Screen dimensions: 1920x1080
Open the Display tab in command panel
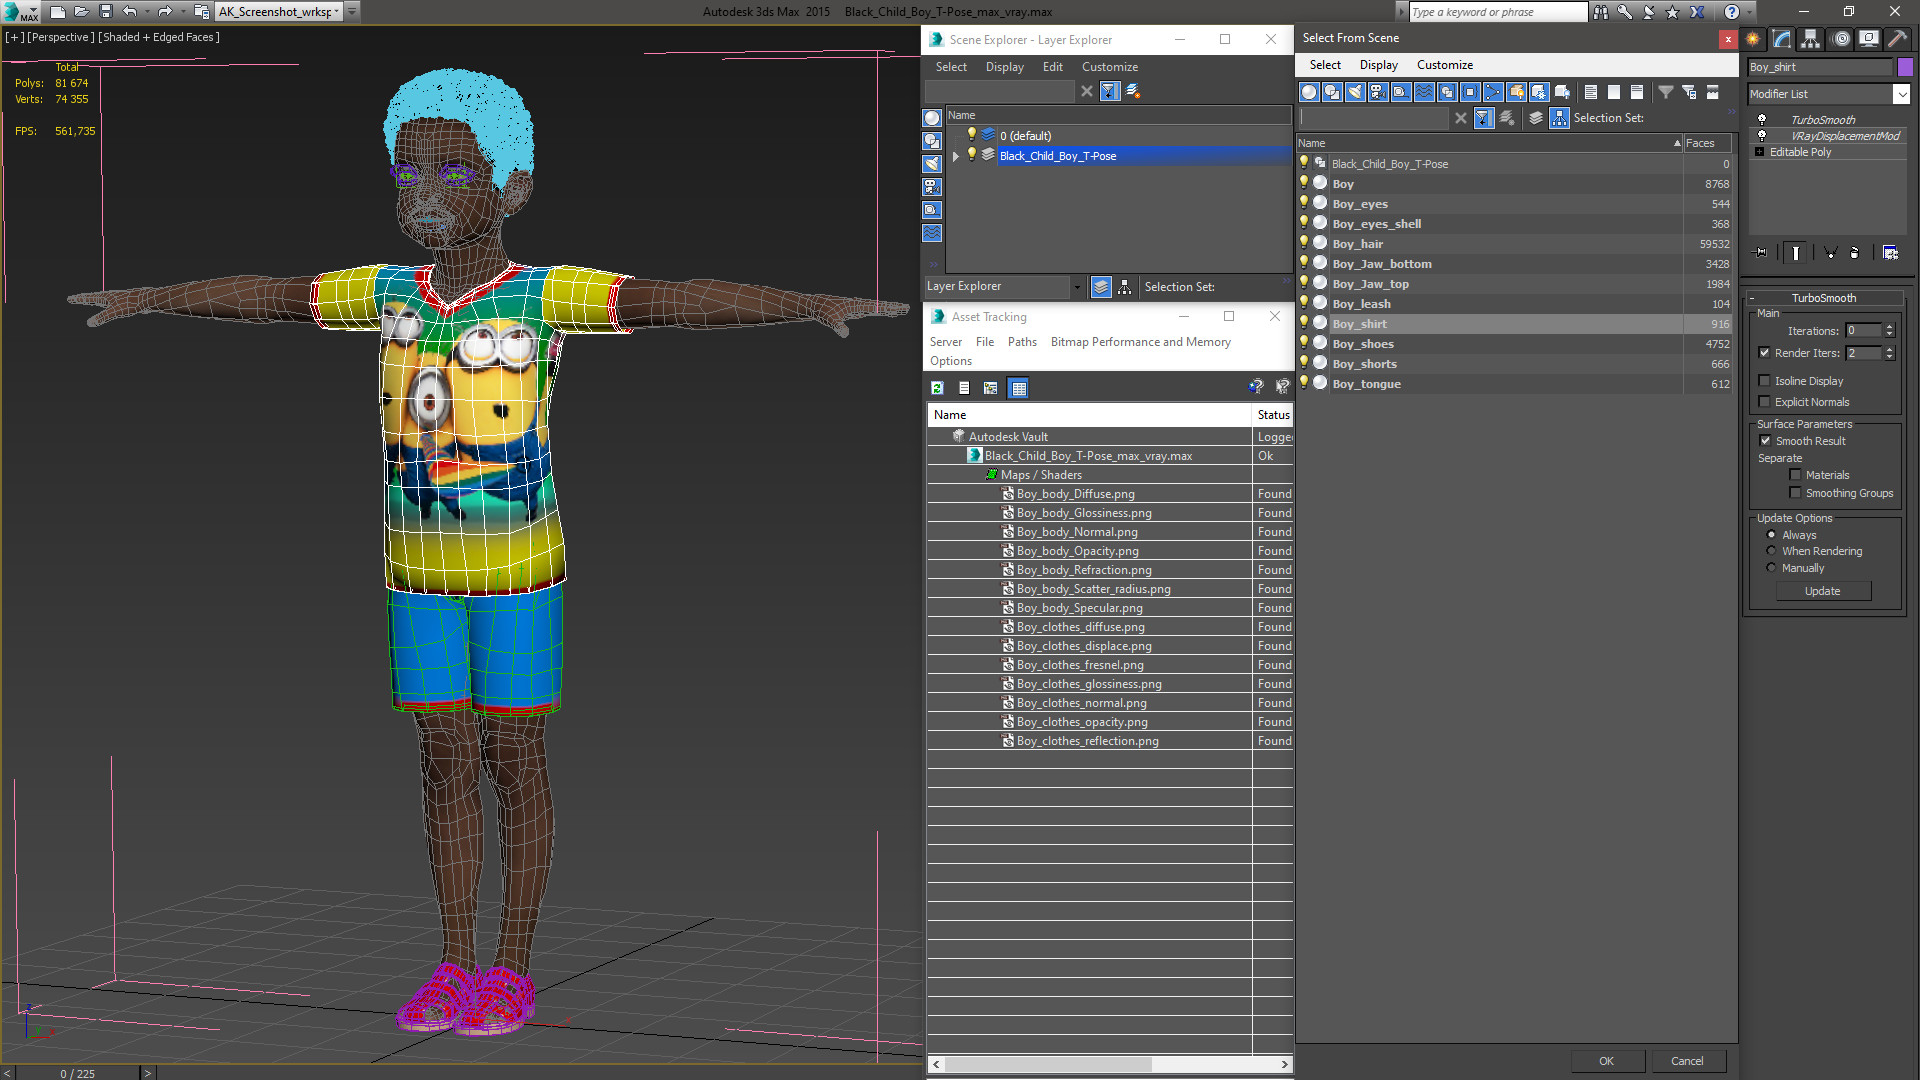[1869, 39]
